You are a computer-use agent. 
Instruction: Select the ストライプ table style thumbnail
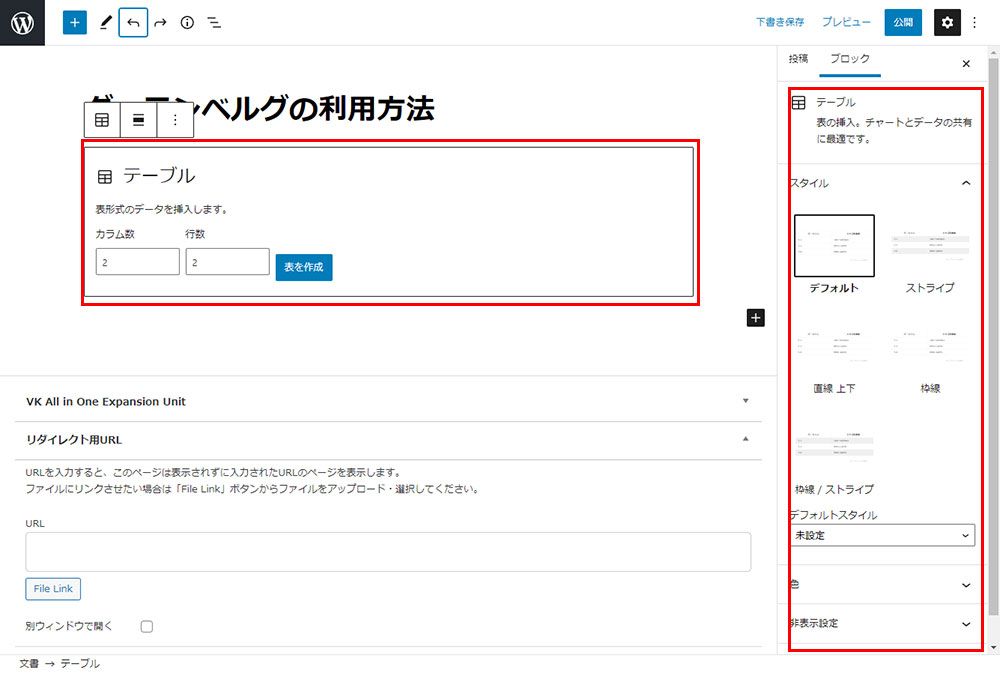[x=930, y=246]
